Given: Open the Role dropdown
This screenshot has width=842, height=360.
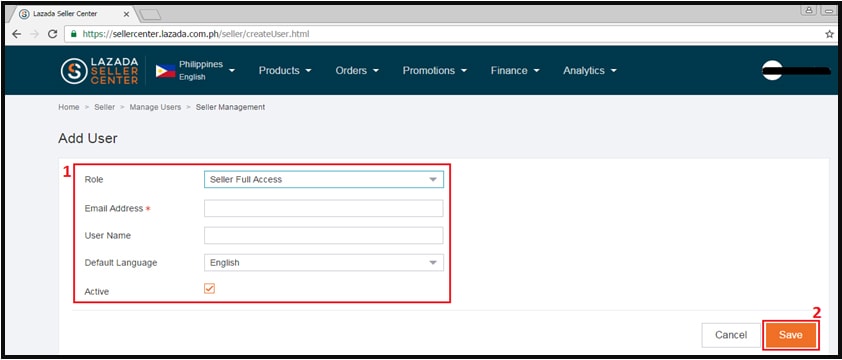Looking at the screenshot, I should pyautogui.click(x=324, y=179).
